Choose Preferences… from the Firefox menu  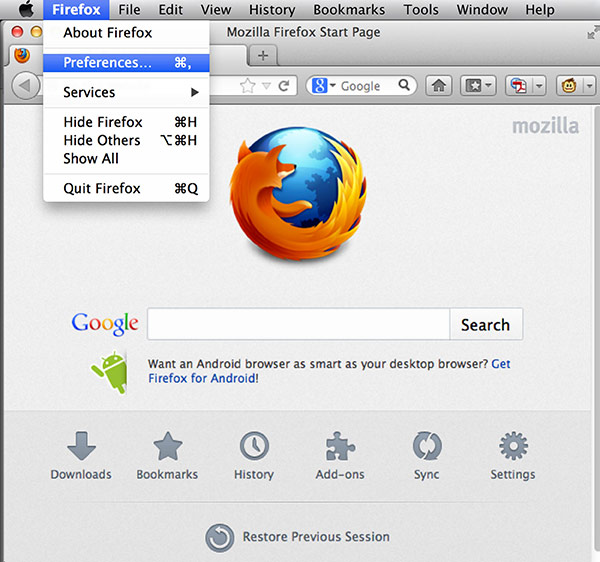point(126,63)
